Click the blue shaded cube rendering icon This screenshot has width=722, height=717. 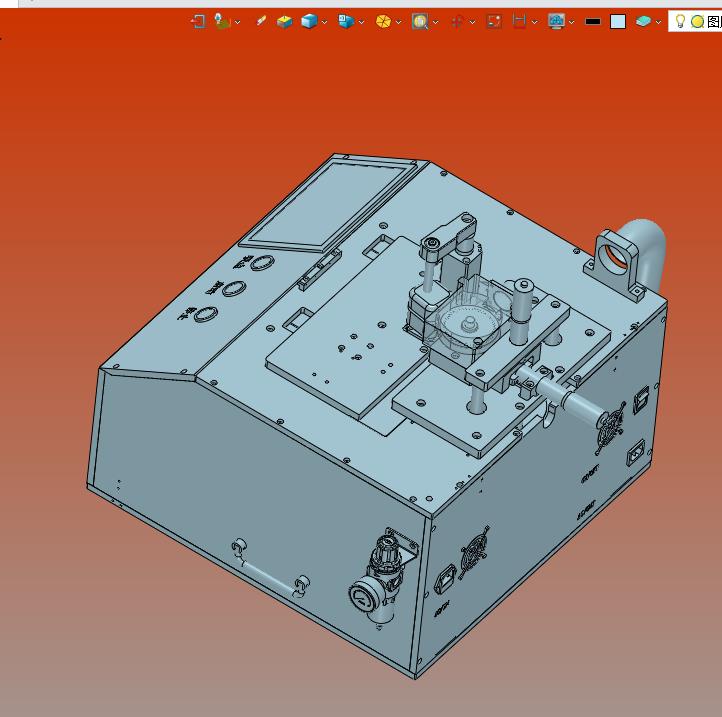309,21
